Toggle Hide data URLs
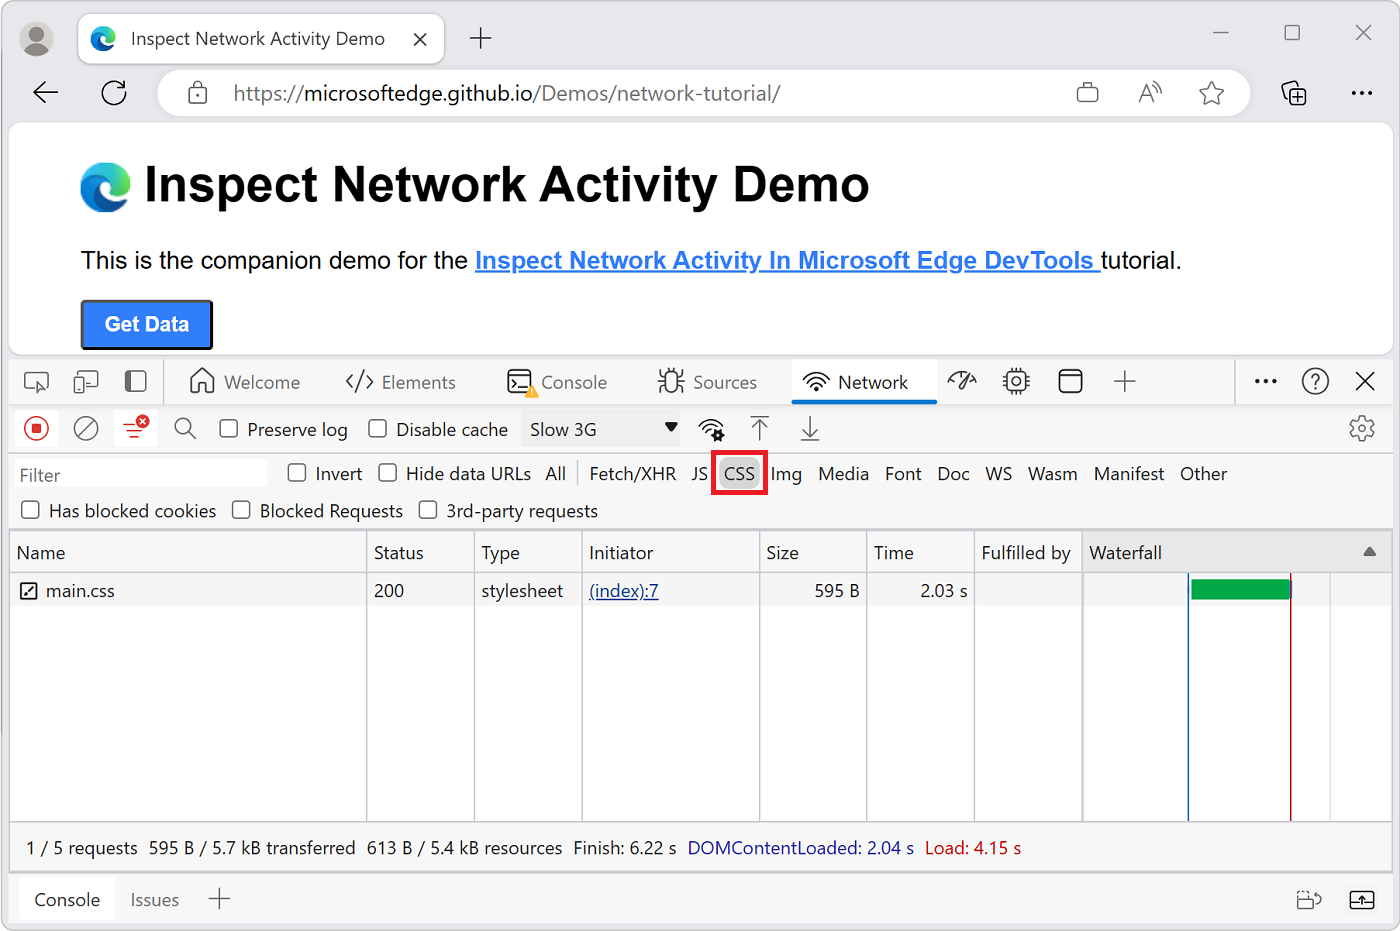 [387, 473]
